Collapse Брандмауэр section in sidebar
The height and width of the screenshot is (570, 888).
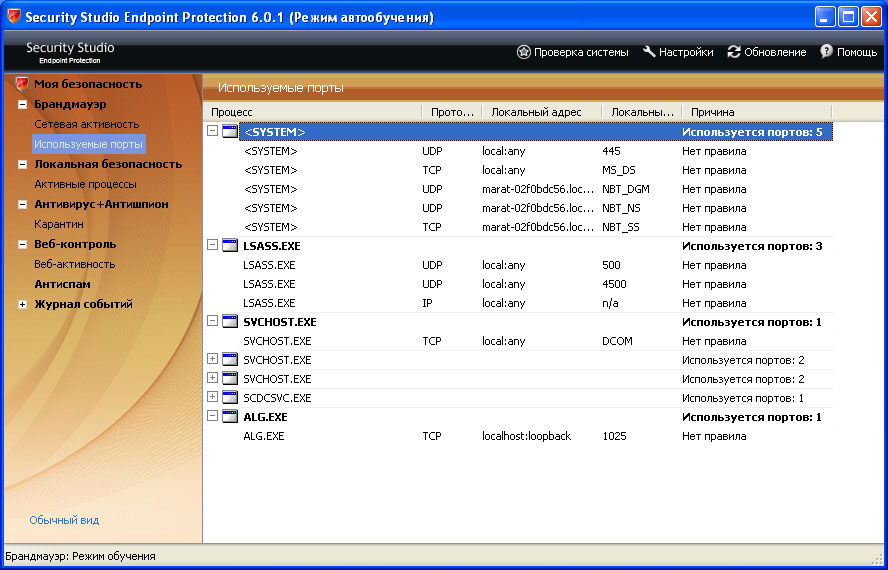tap(23, 104)
